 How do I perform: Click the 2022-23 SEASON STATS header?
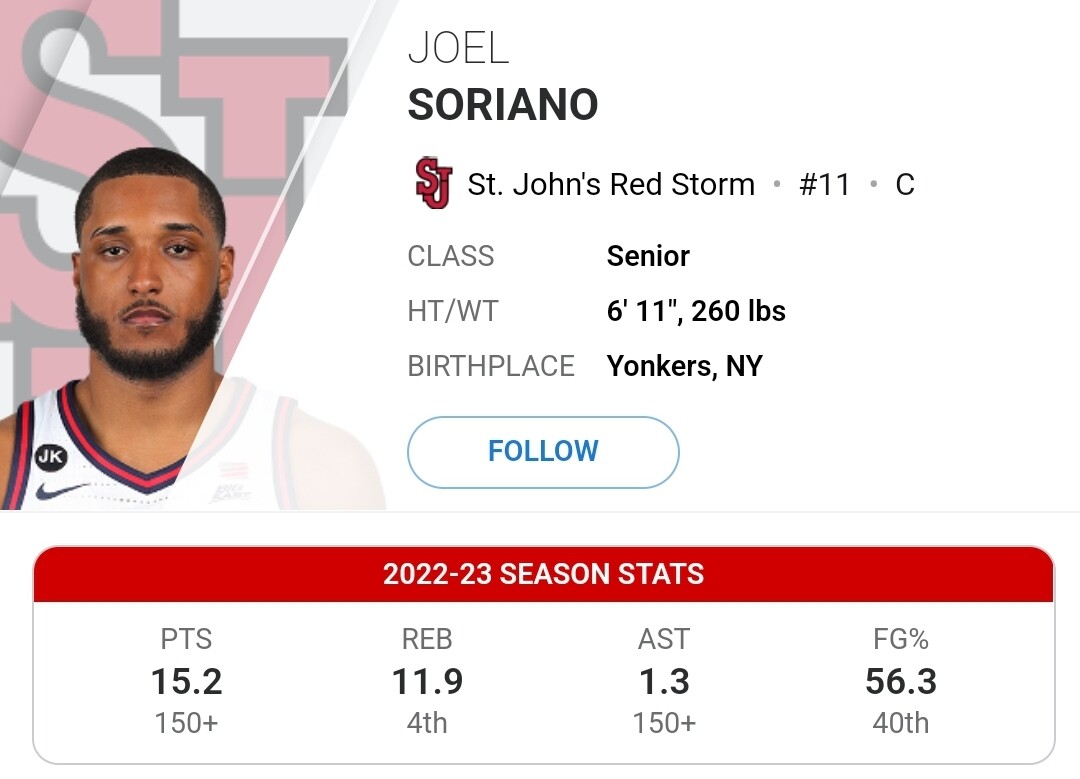pyautogui.click(x=543, y=574)
